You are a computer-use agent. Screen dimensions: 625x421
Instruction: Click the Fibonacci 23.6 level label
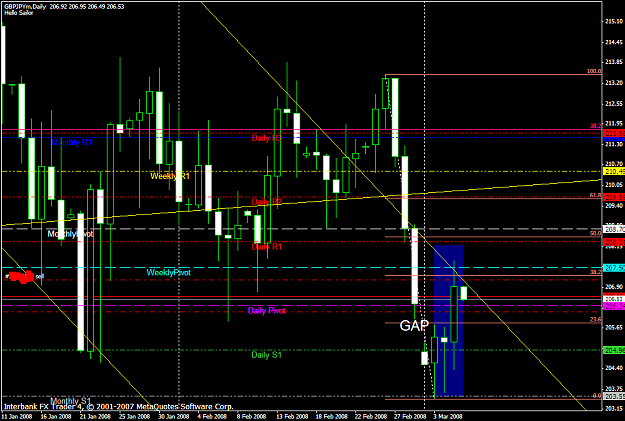tap(596, 320)
